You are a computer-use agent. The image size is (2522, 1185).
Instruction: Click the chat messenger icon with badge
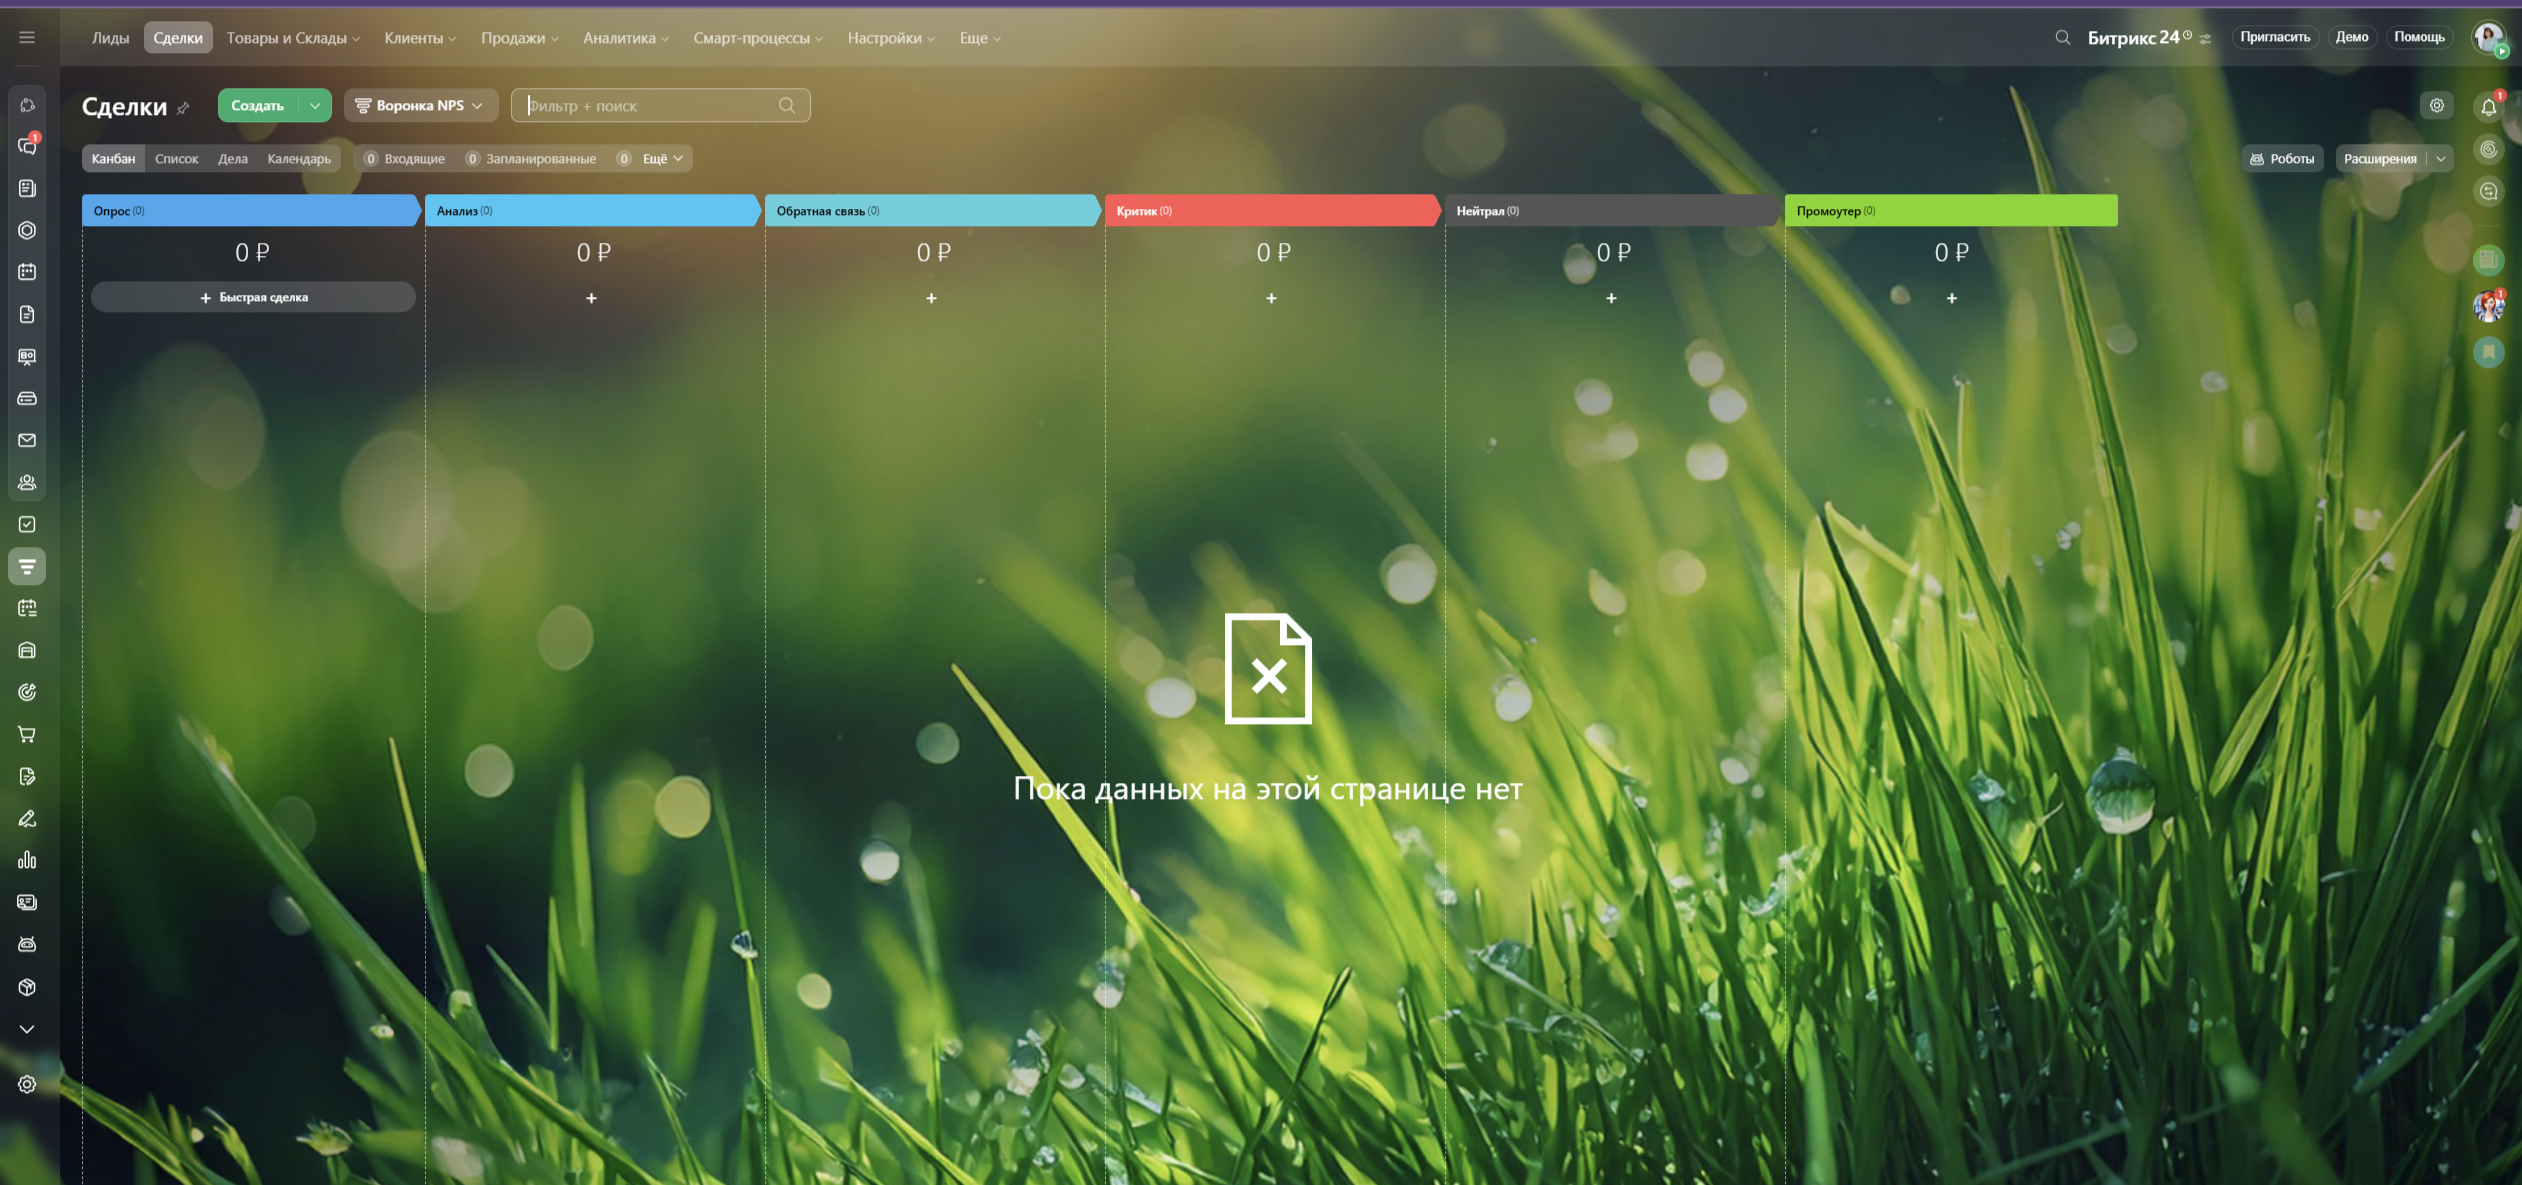(27, 146)
